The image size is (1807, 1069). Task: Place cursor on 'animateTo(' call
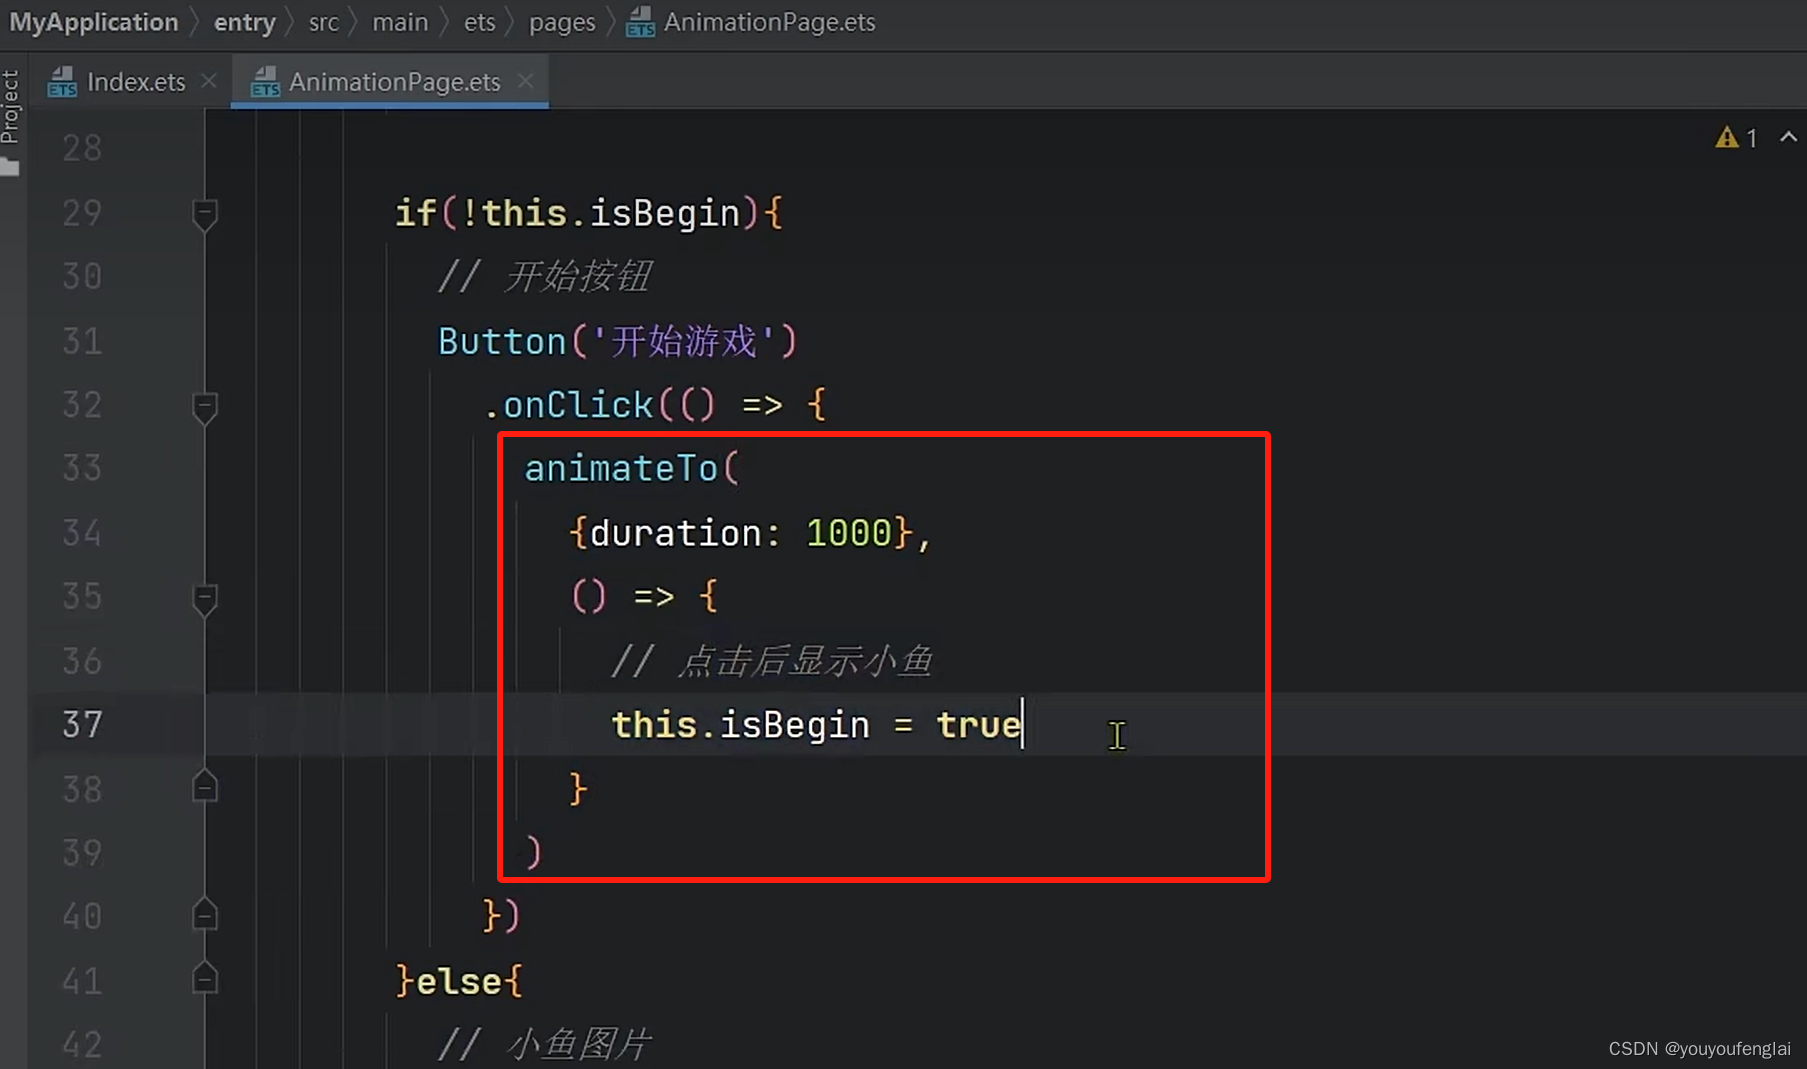631,468
